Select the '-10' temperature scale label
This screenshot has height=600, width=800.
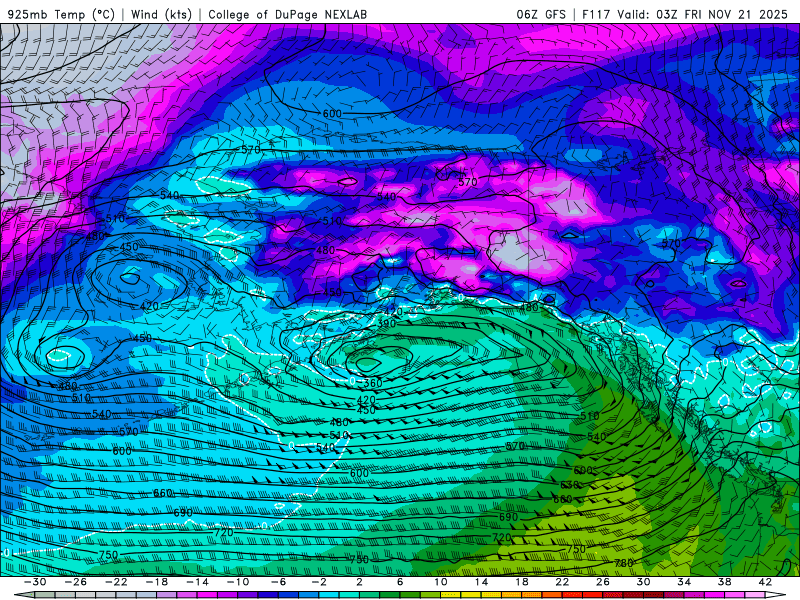[x=238, y=582]
